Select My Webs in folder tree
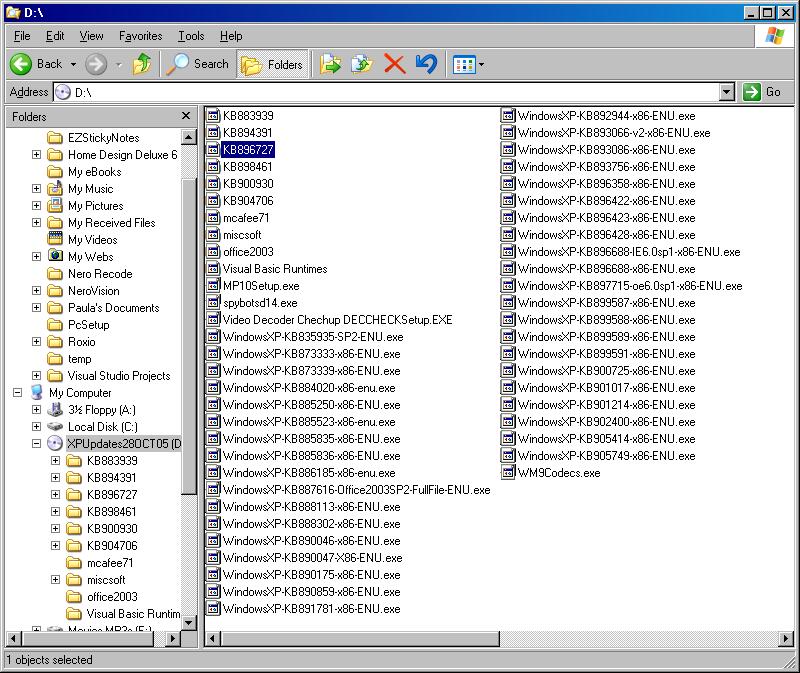800x673 pixels. point(90,257)
